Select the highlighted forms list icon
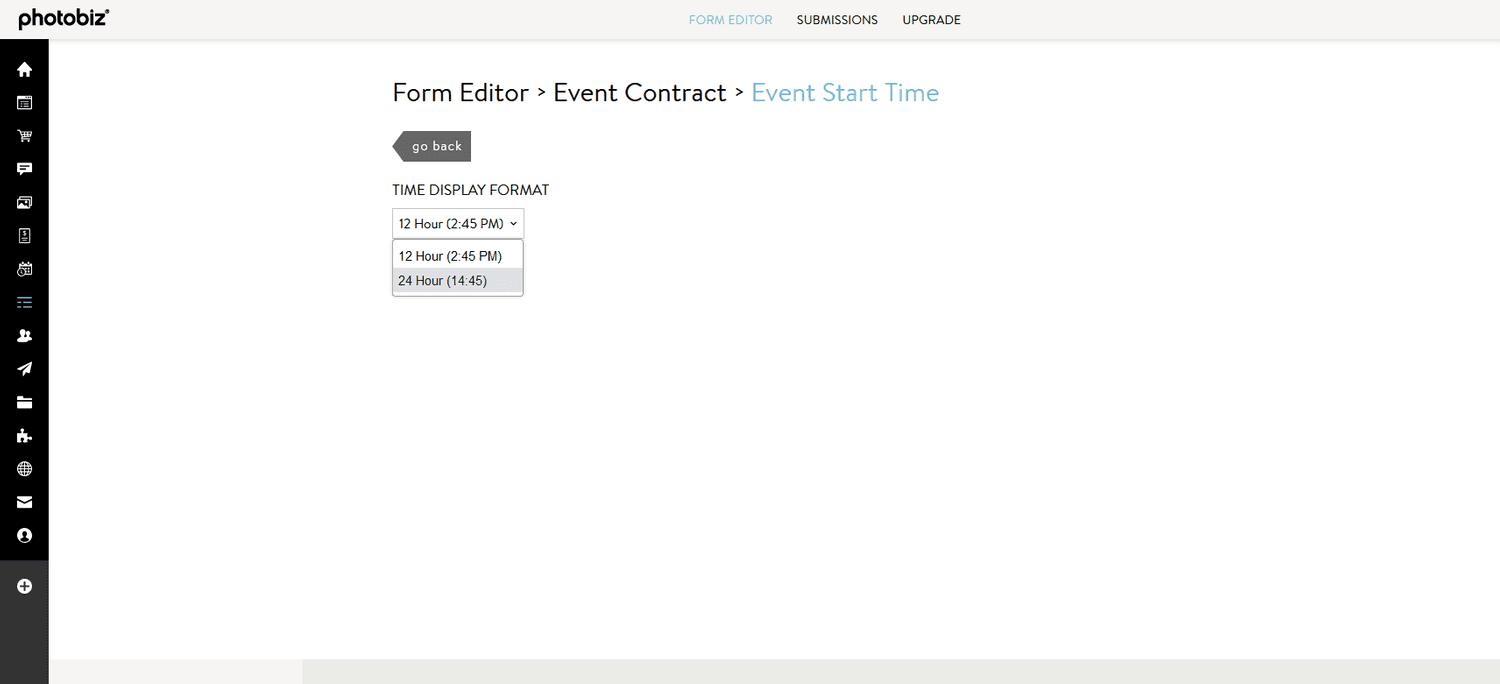This screenshot has height=684, width=1500. [24, 302]
